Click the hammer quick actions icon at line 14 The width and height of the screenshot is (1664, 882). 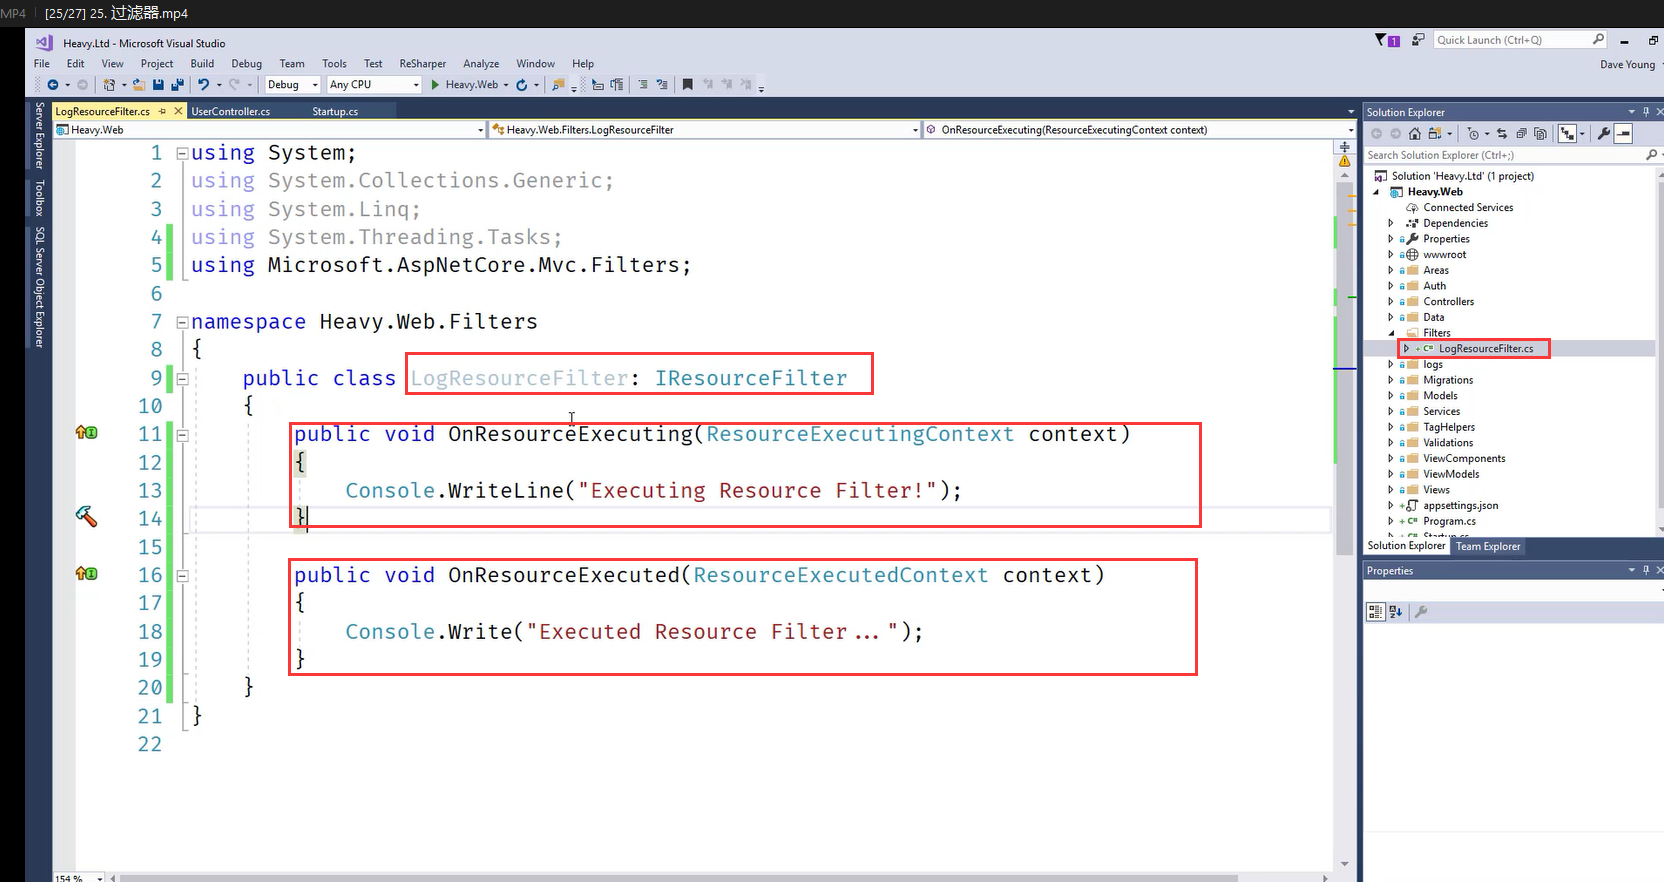click(86, 517)
